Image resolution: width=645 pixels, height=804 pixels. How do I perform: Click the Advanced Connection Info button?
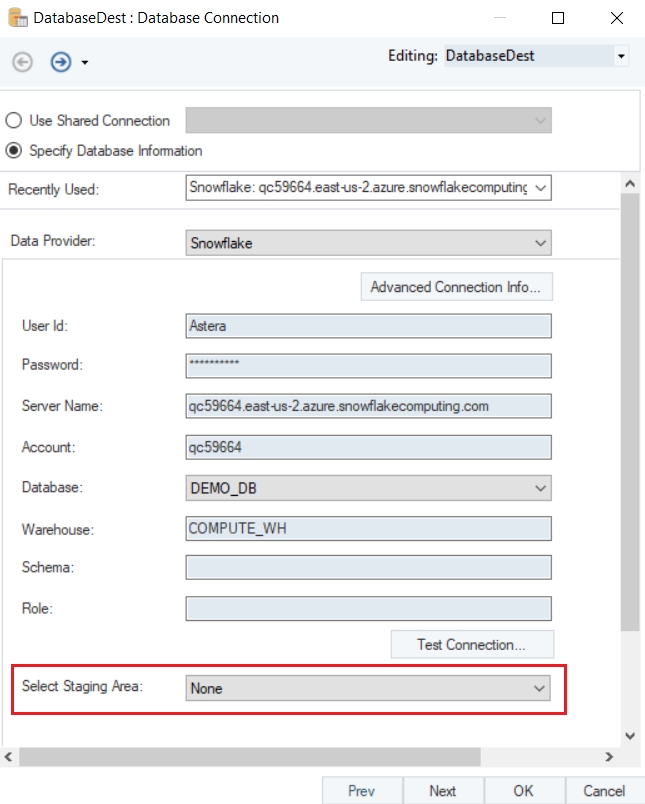pyautogui.click(x=456, y=287)
